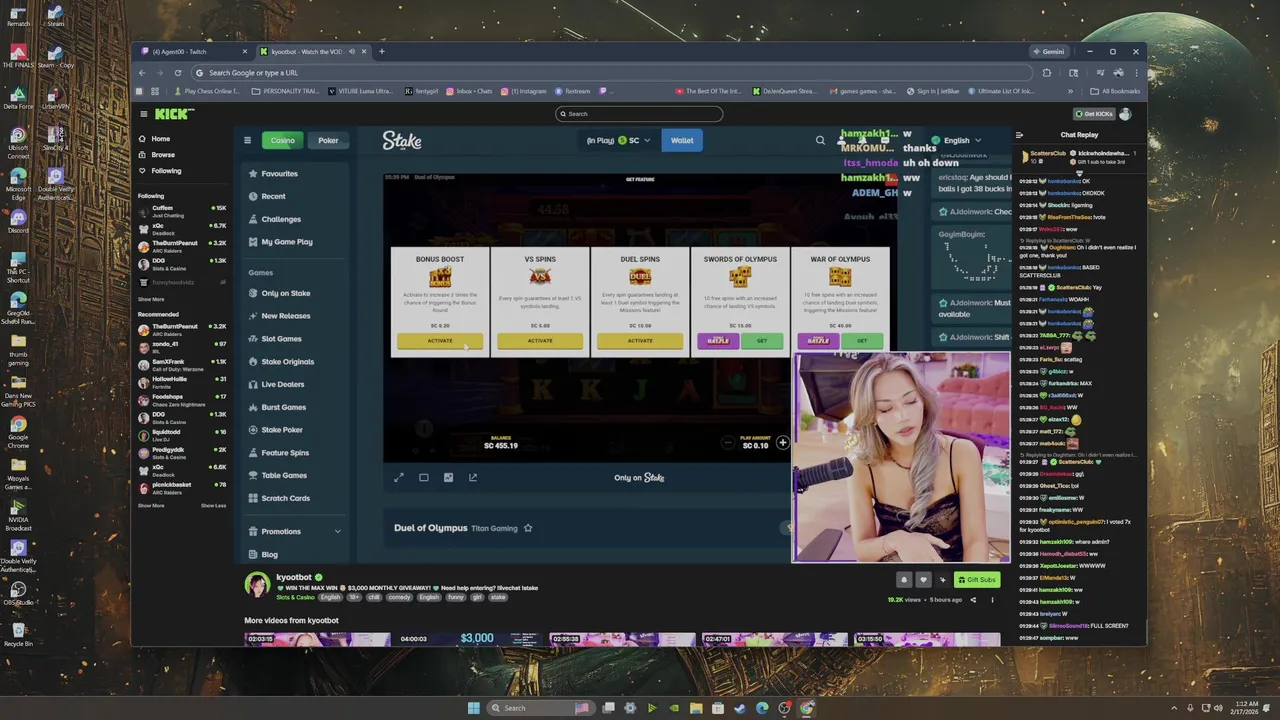Open the Windows Start menu
The image size is (1280, 720).
(x=473, y=708)
